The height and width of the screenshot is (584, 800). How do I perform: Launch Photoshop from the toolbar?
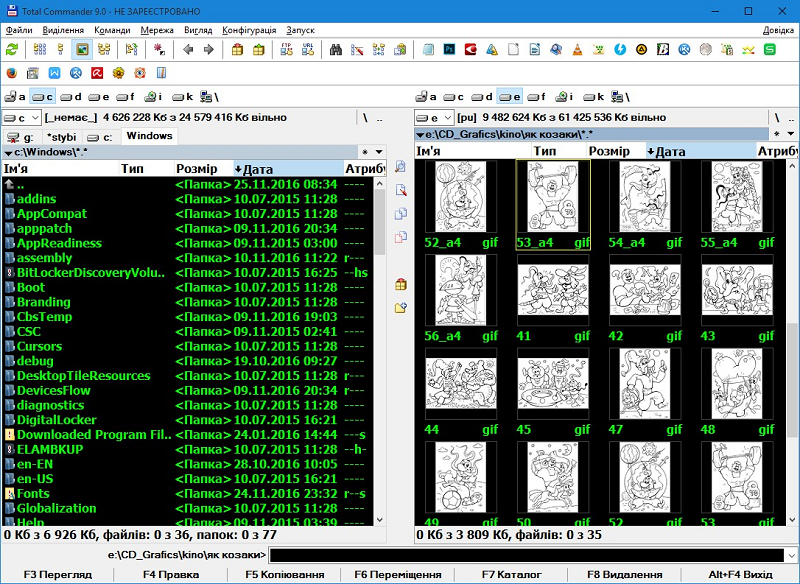450,49
